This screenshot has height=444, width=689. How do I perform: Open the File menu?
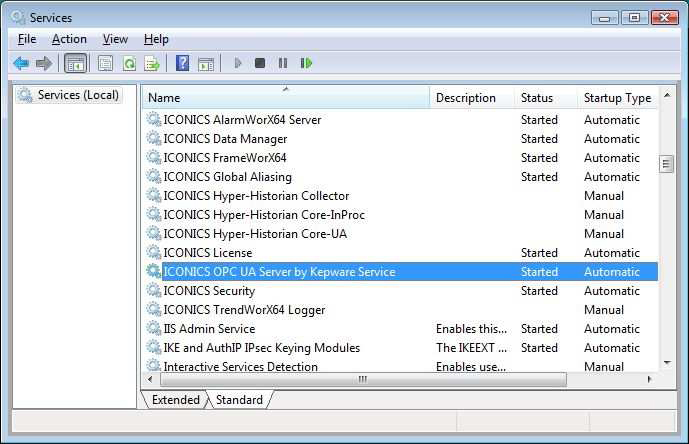point(27,39)
